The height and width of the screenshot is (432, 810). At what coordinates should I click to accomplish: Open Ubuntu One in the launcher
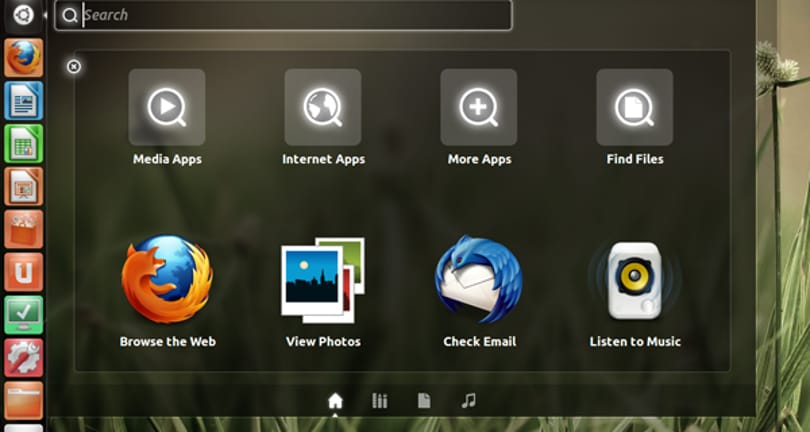24,272
